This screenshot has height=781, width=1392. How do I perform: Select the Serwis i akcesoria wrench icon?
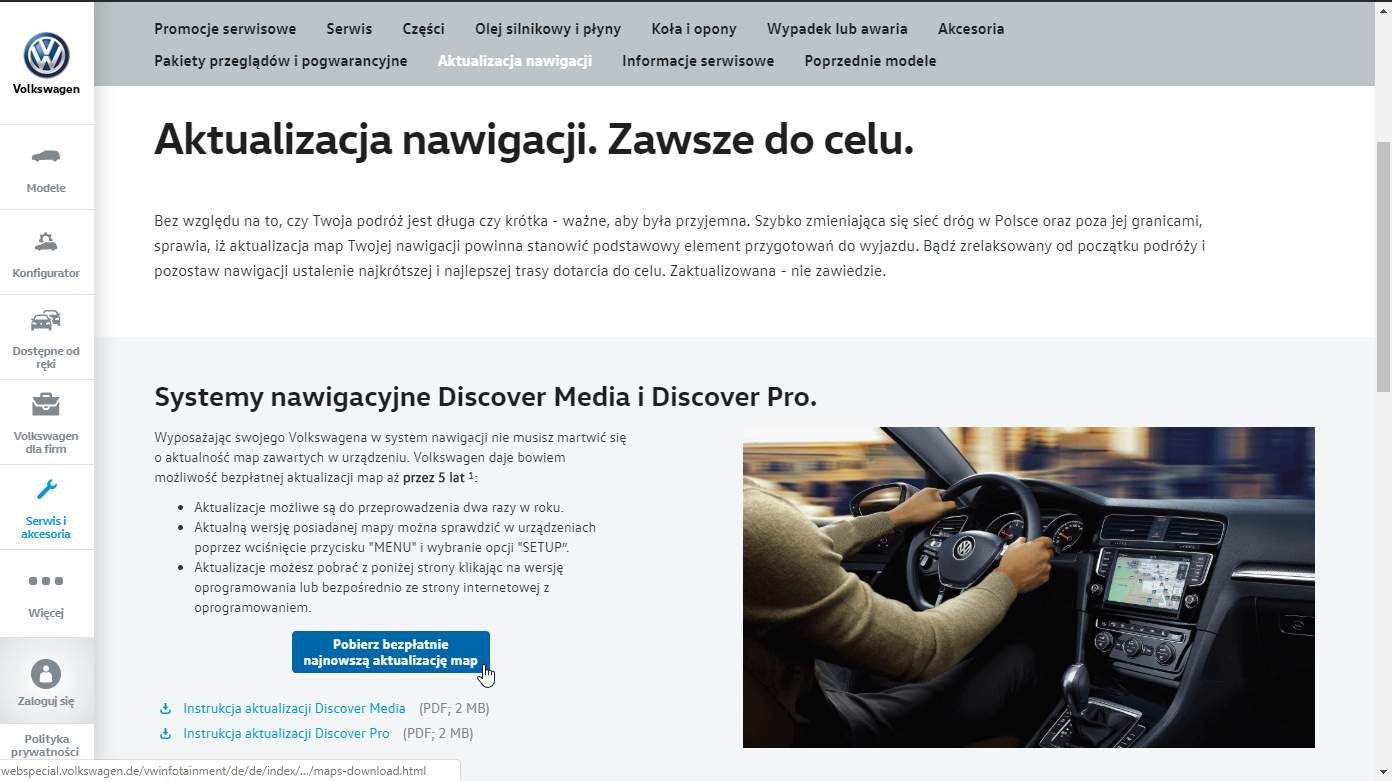[x=46, y=489]
